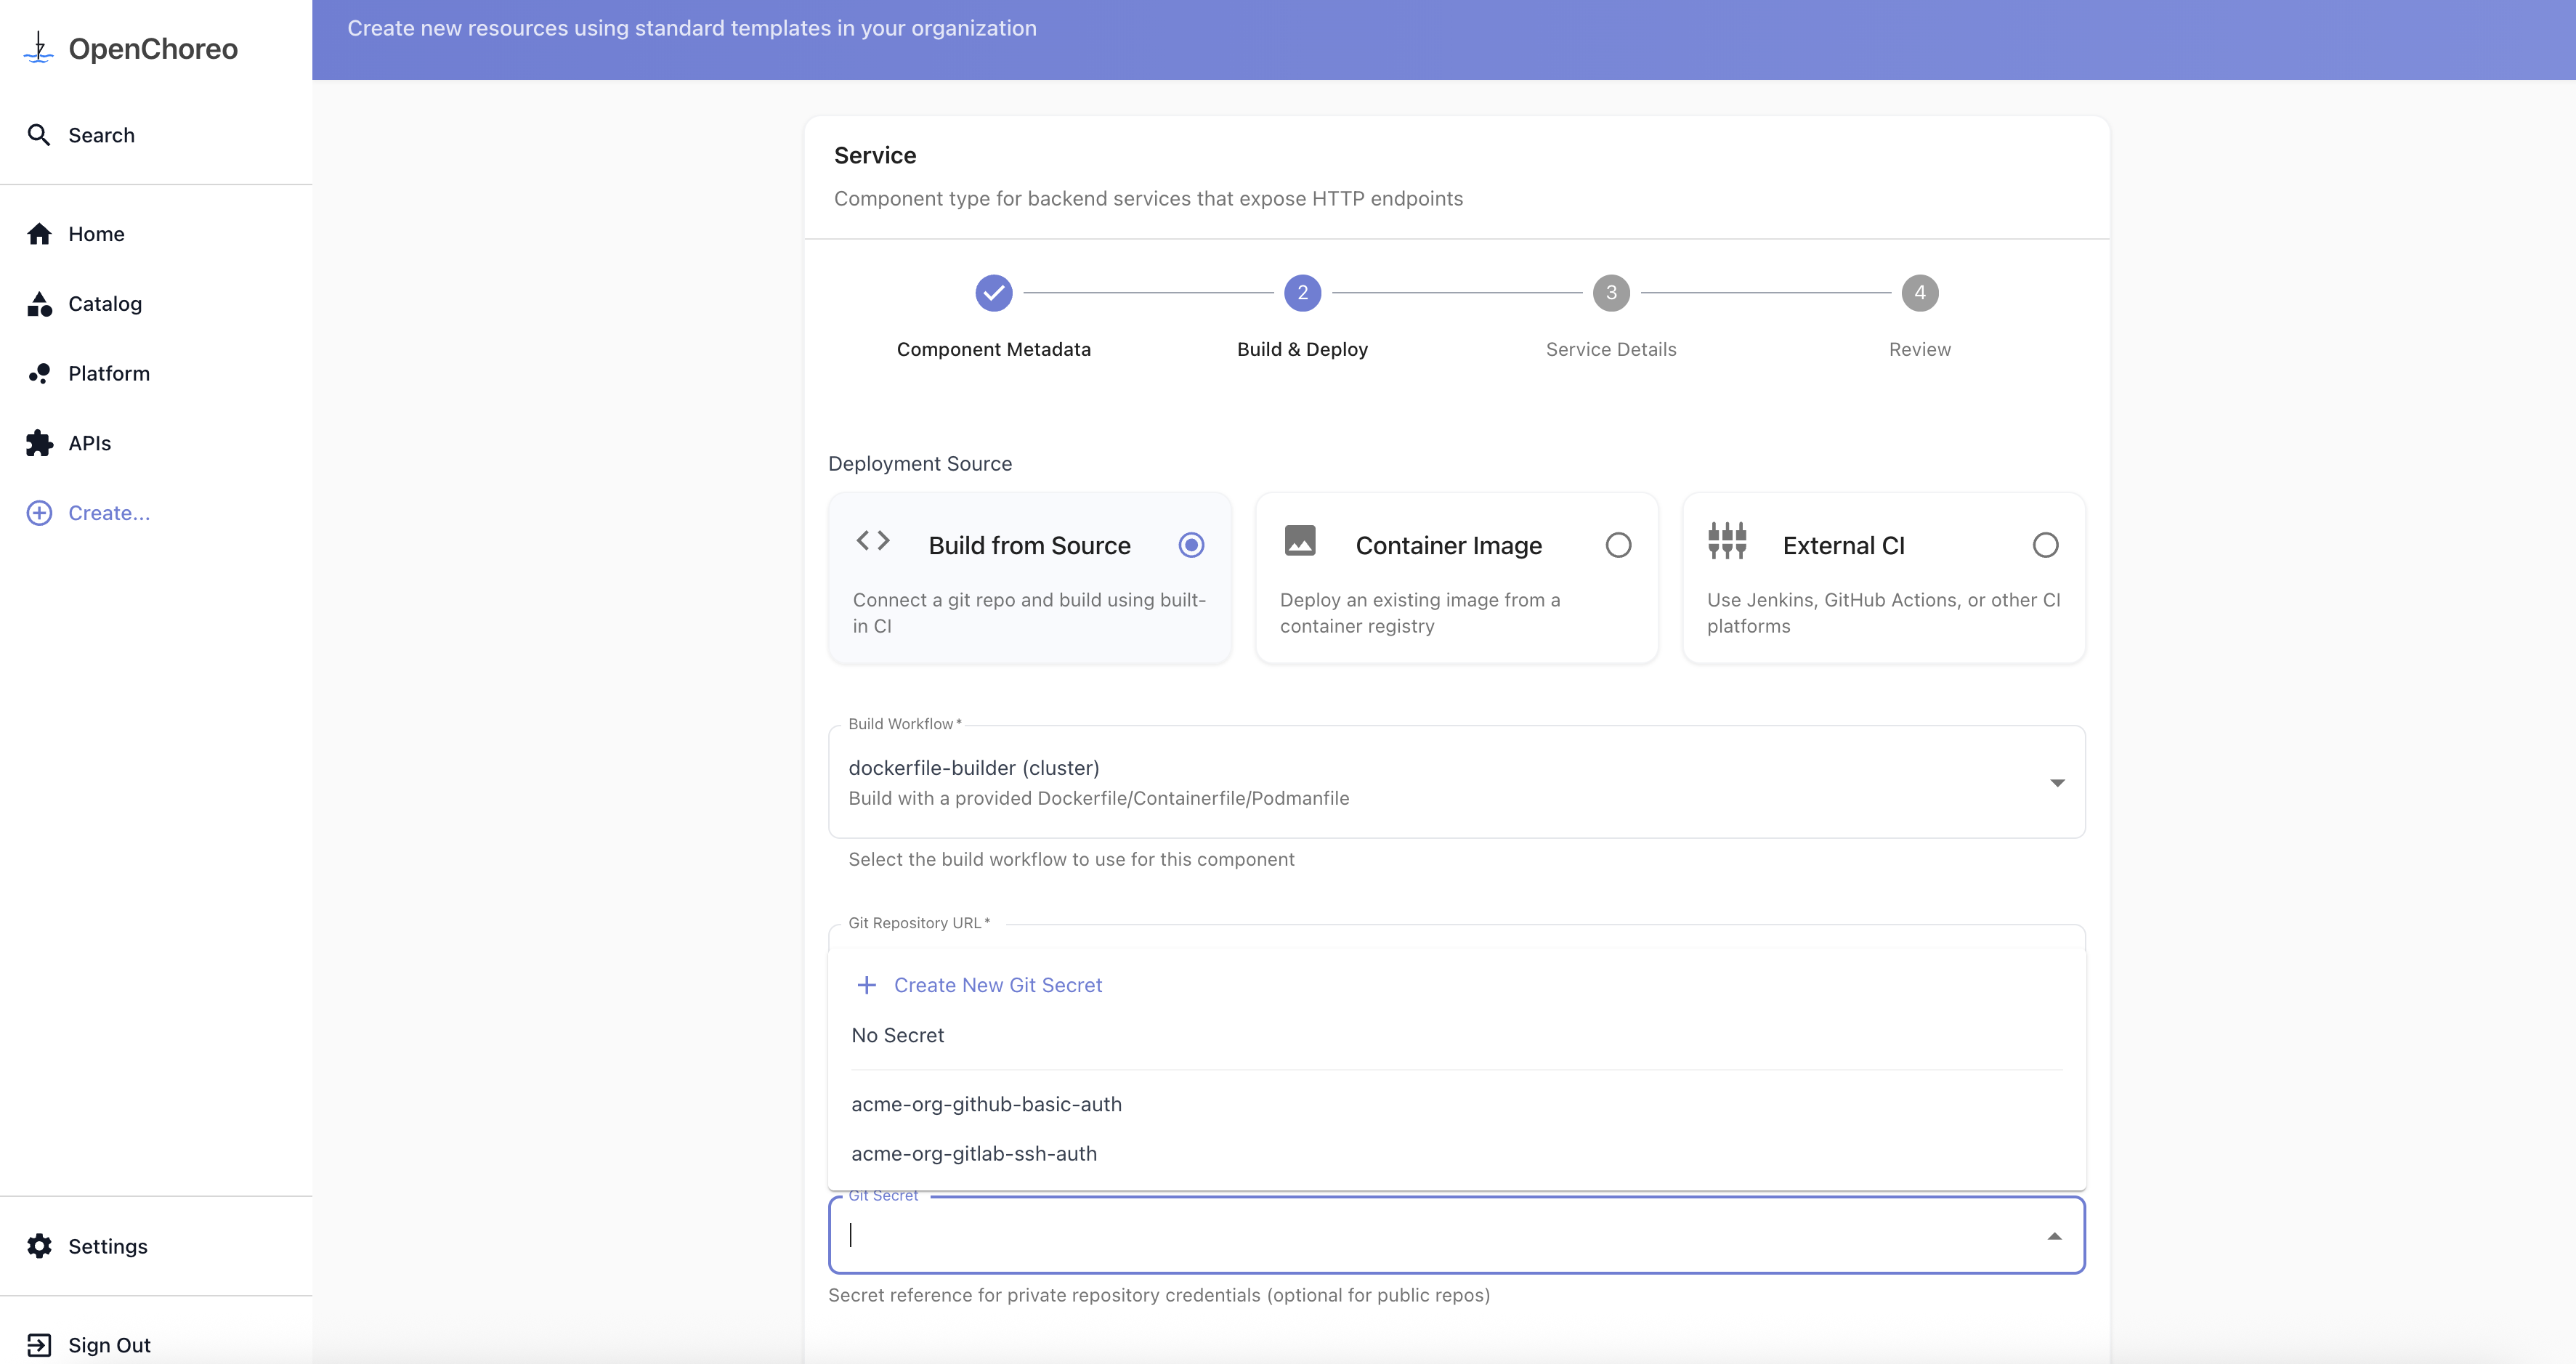Click the Sign Out icon
This screenshot has width=2576, height=1364.
click(39, 1345)
